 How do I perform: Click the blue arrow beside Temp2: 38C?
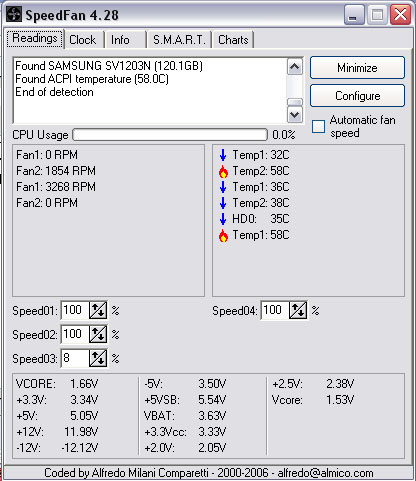(223, 203)
